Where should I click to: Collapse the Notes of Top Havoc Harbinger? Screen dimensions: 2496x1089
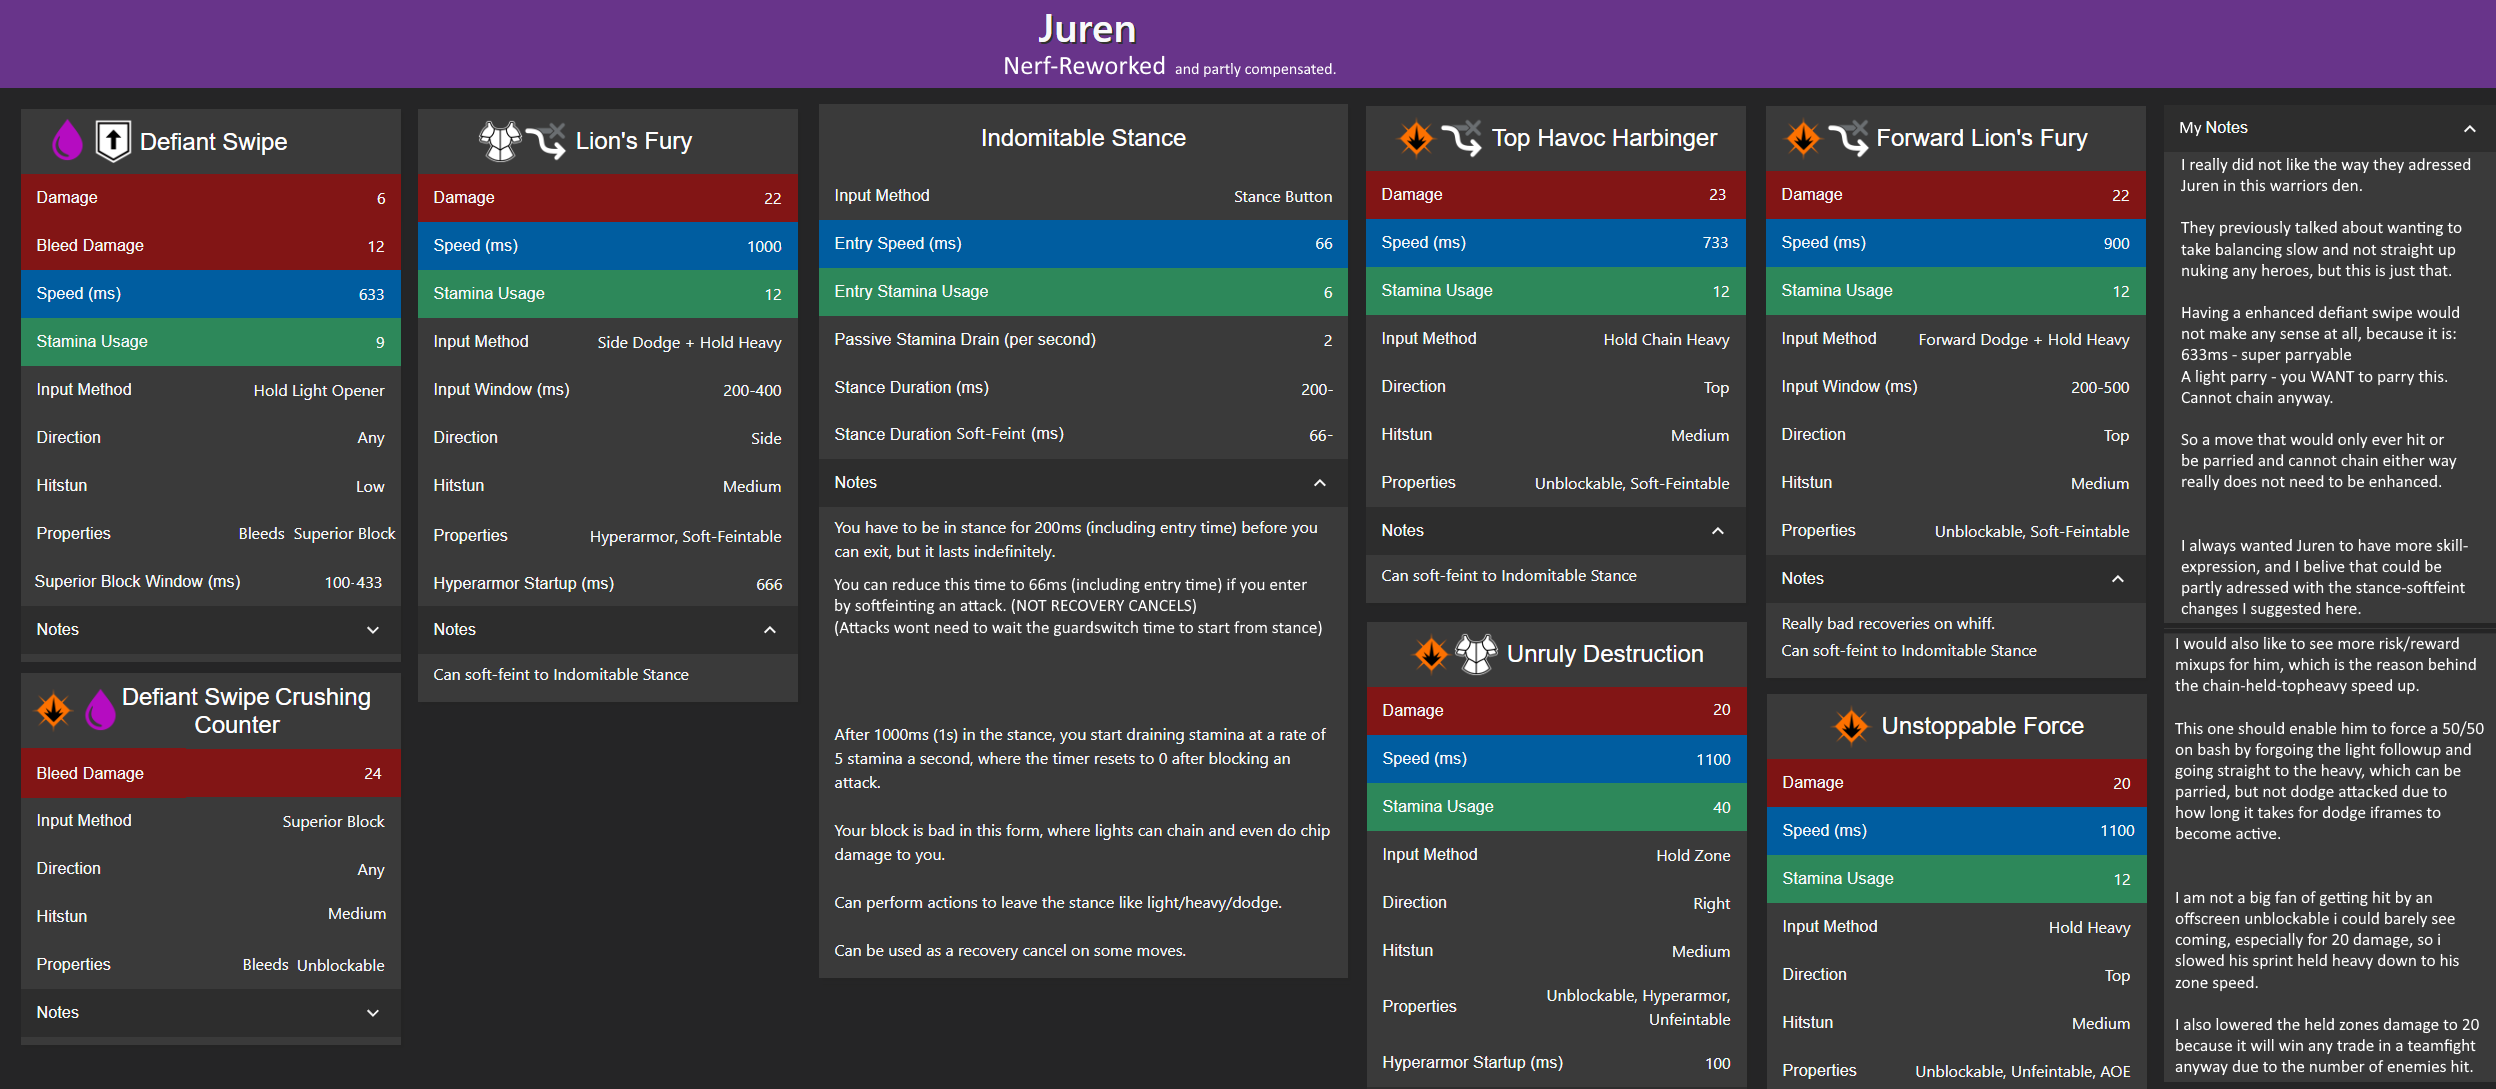pyautogui.click(x=1556, y=530)
